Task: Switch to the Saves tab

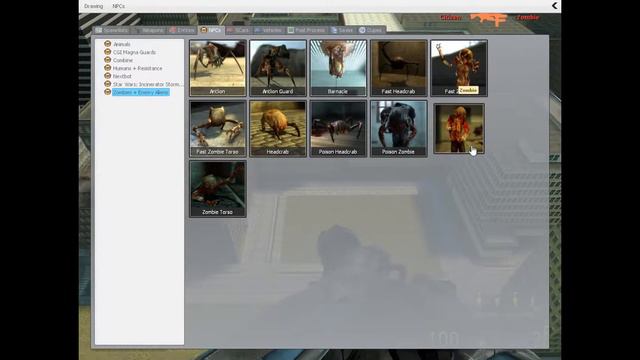Action: pos(342,30)
